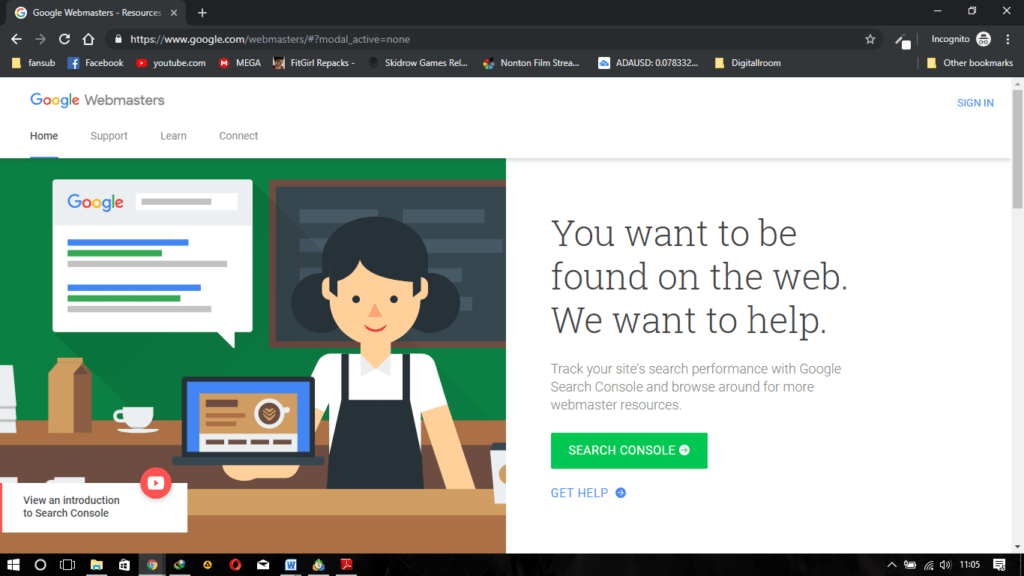Open Microsoft Word from the taskbar

pos(290,565)
